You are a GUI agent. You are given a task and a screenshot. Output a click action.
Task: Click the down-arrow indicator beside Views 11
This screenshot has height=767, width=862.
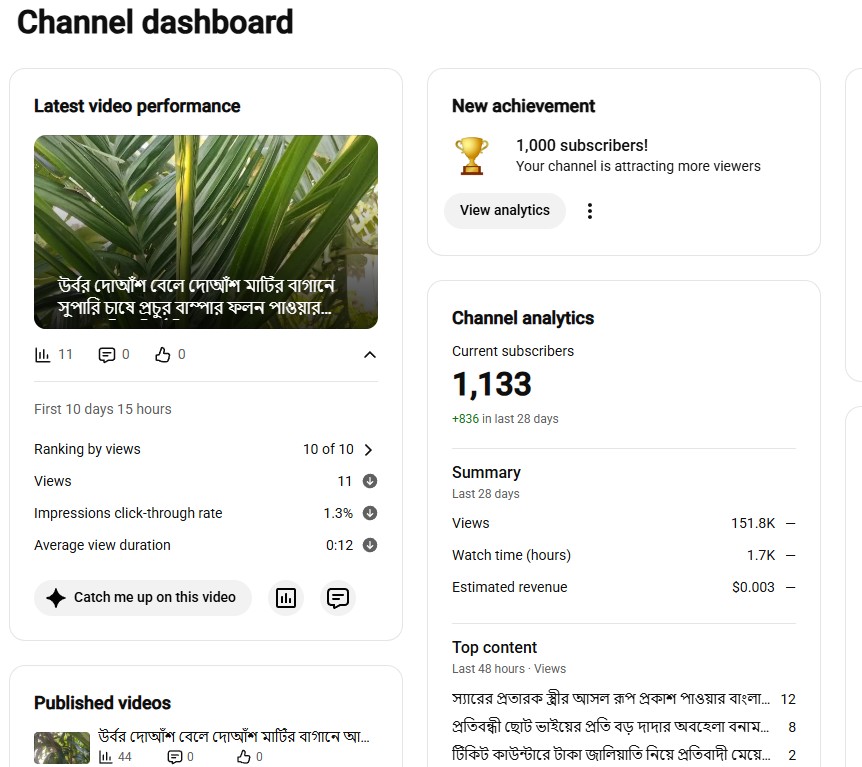[x=370, y=481]
